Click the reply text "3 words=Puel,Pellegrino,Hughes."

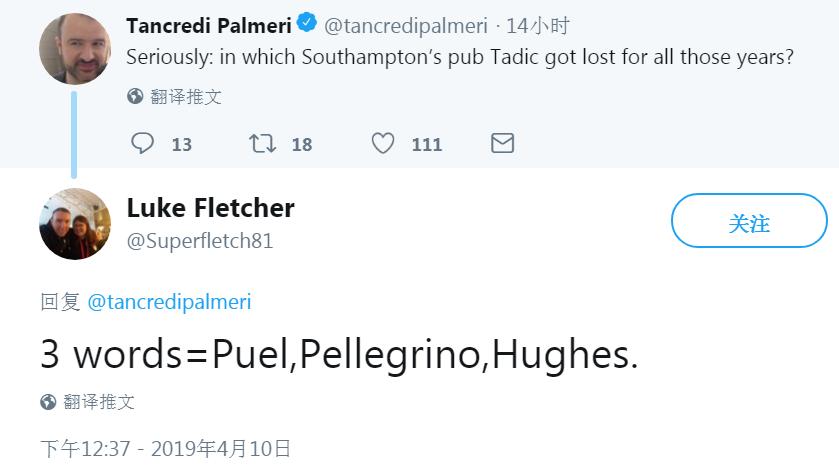click(x=339, y=354)
